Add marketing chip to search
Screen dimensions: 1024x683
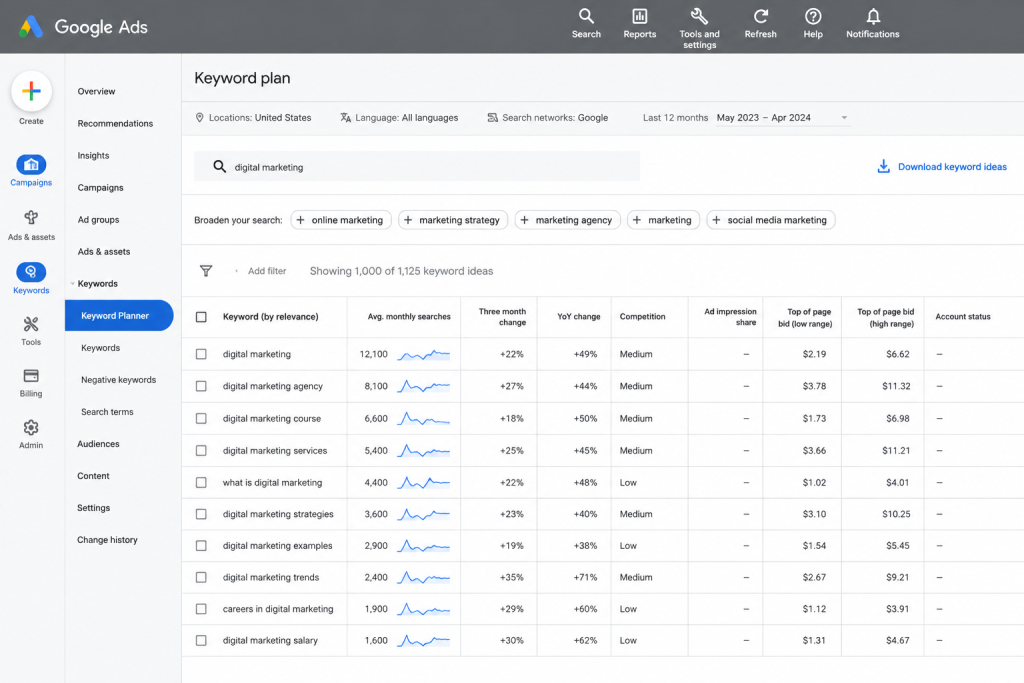663,220
